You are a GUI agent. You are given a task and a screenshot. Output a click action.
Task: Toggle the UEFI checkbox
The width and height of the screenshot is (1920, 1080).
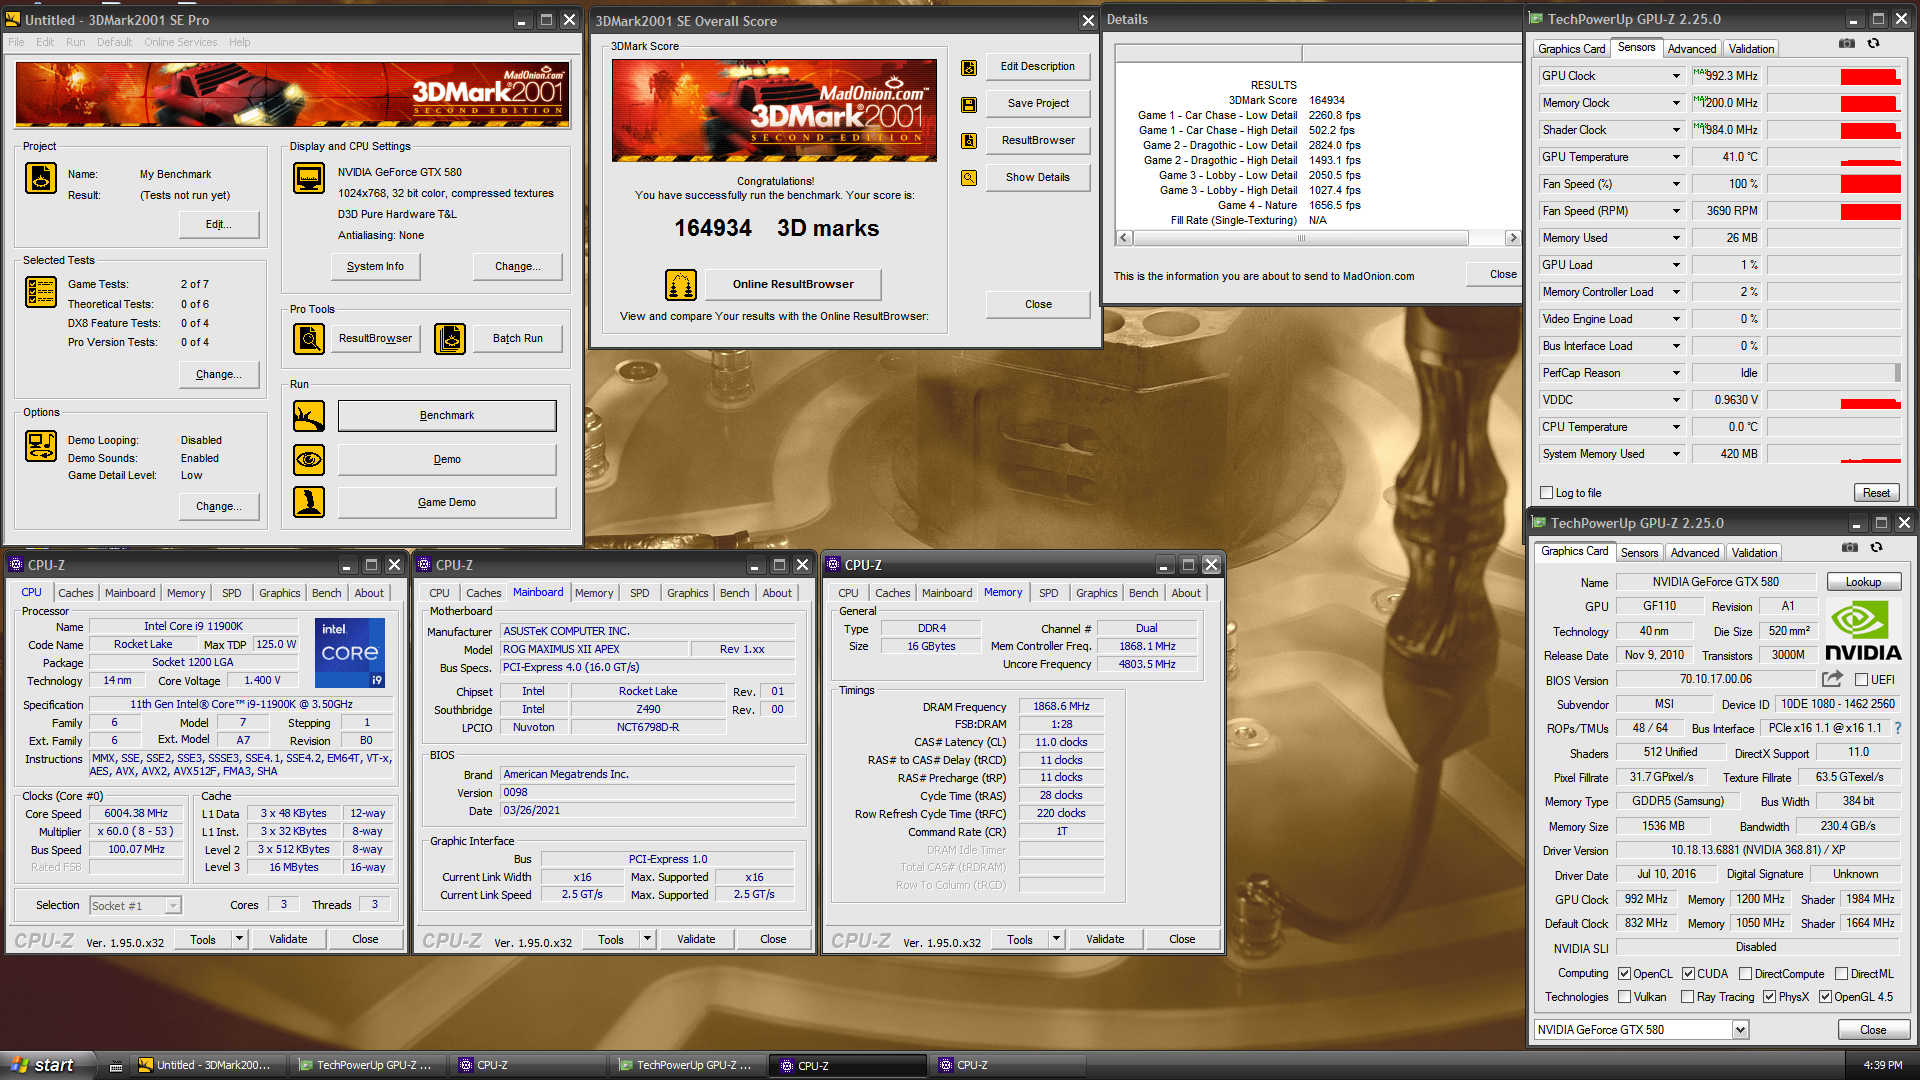point(1862,680)
